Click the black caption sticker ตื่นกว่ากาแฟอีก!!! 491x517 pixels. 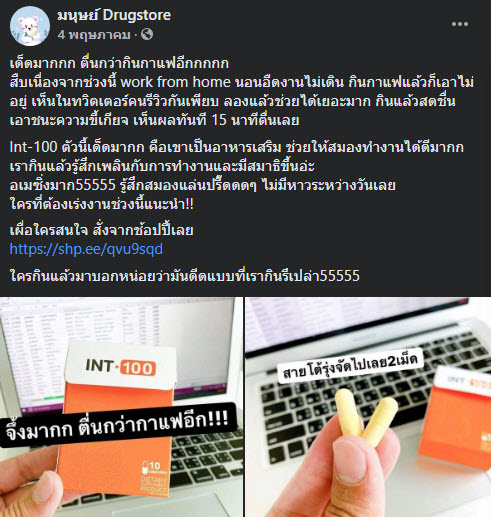[x=118, y=425]
